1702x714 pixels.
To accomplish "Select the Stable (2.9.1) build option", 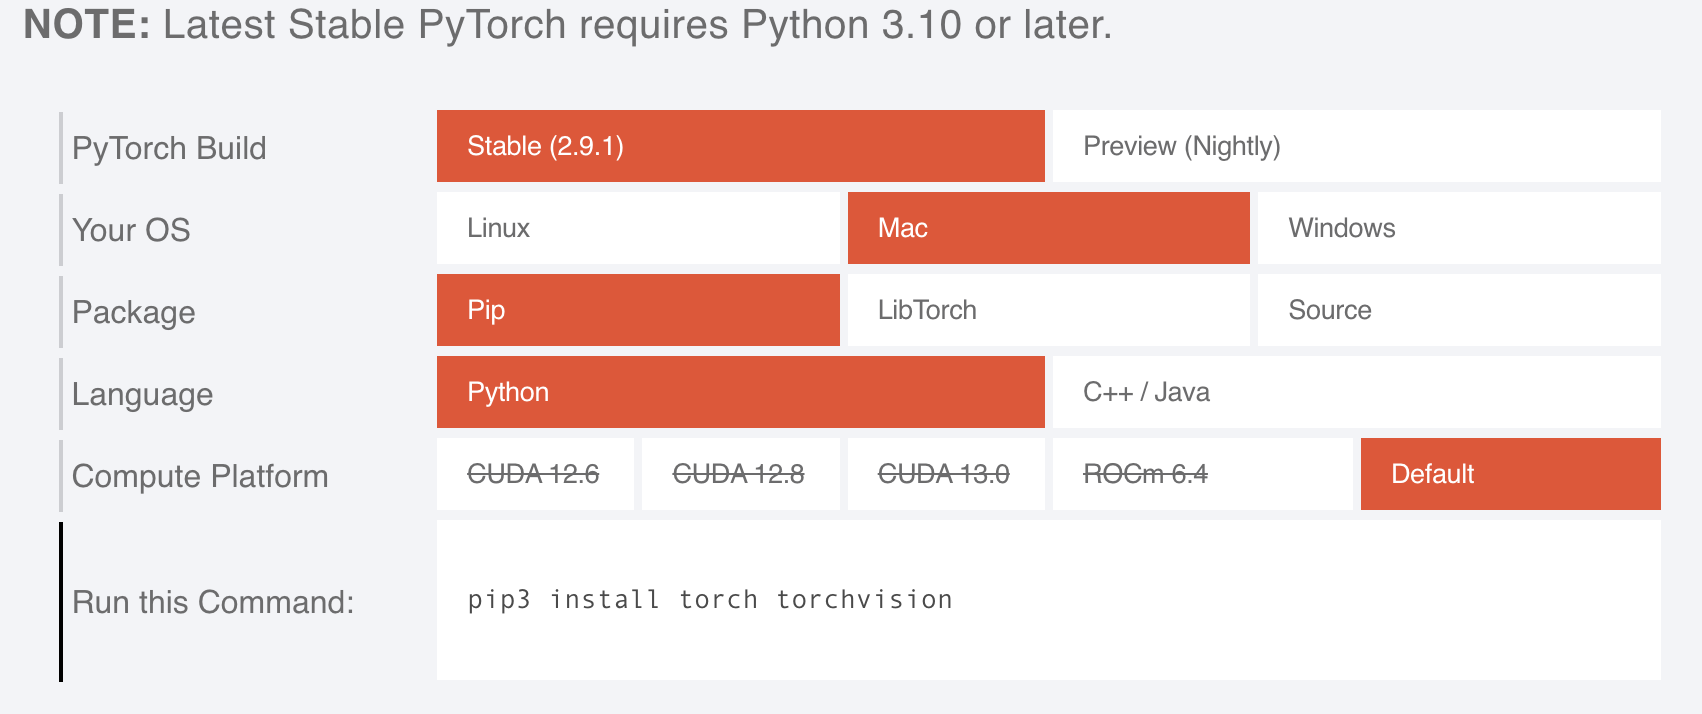I will (740, 146).
